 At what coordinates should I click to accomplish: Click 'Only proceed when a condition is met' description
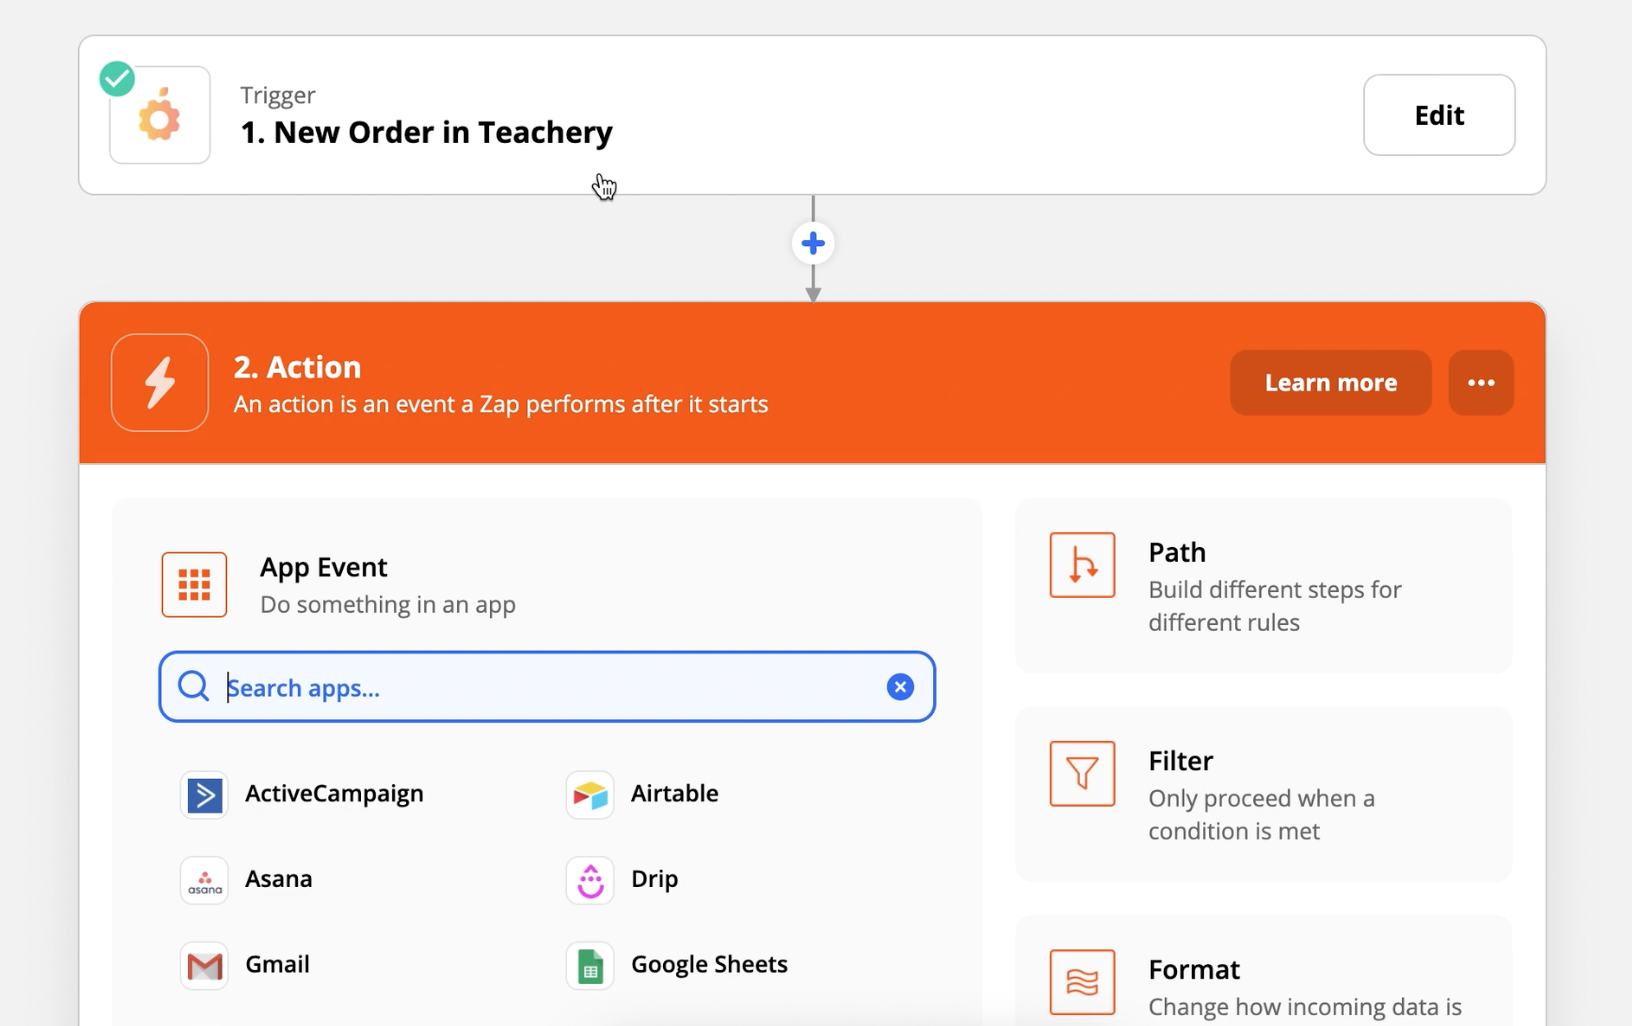(x=1262, y=815)
